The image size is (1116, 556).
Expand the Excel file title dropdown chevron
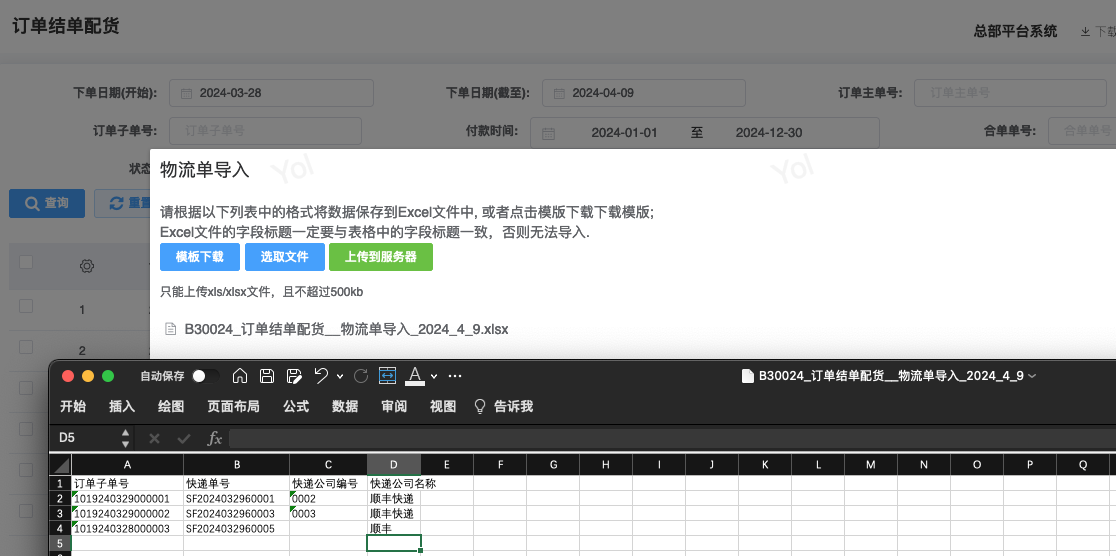(x=1032, y=376)
